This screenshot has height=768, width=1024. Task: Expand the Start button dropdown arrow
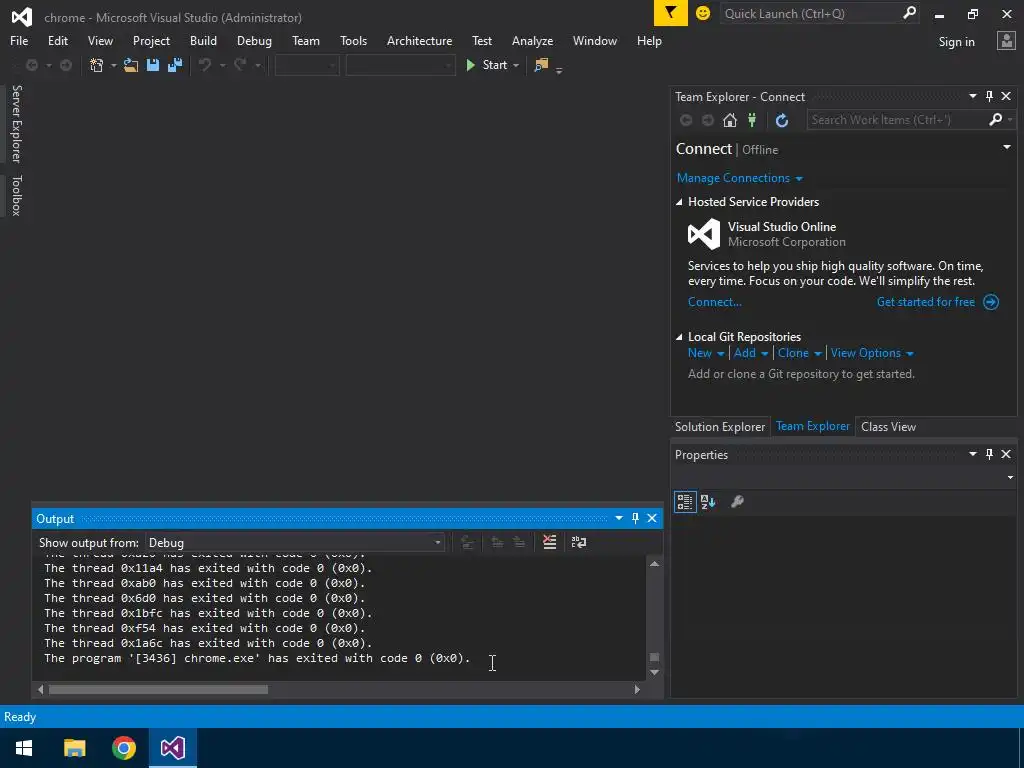click(516, 65)
